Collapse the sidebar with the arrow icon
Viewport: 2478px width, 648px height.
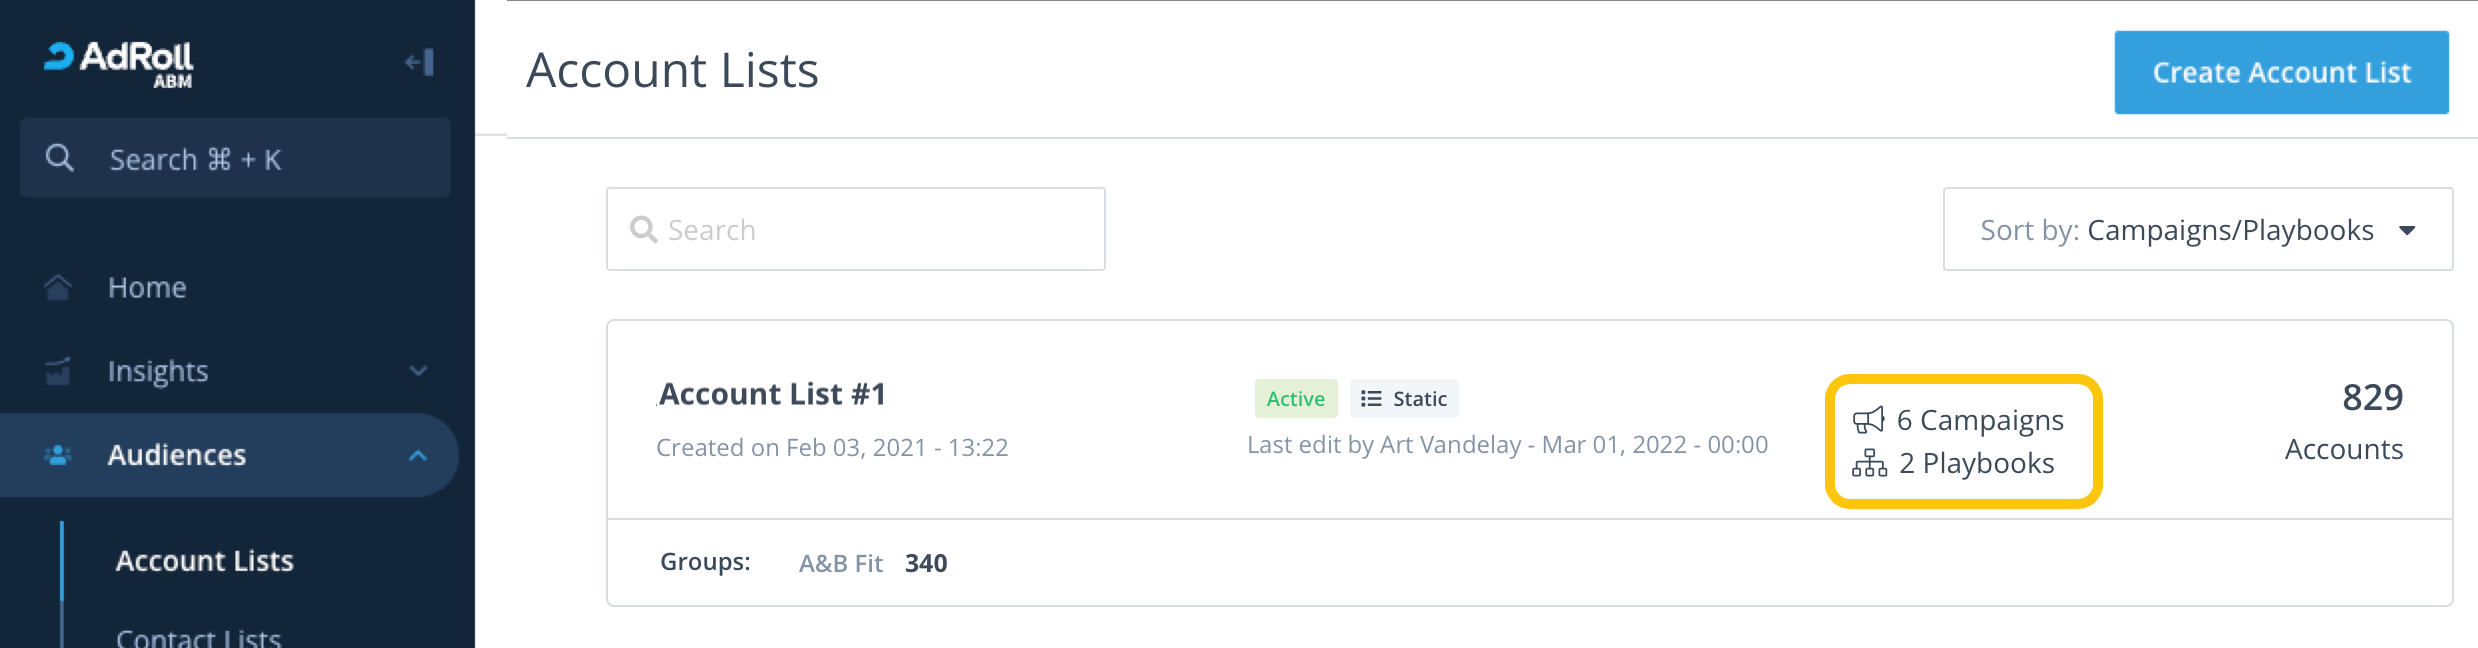[420, 62]
